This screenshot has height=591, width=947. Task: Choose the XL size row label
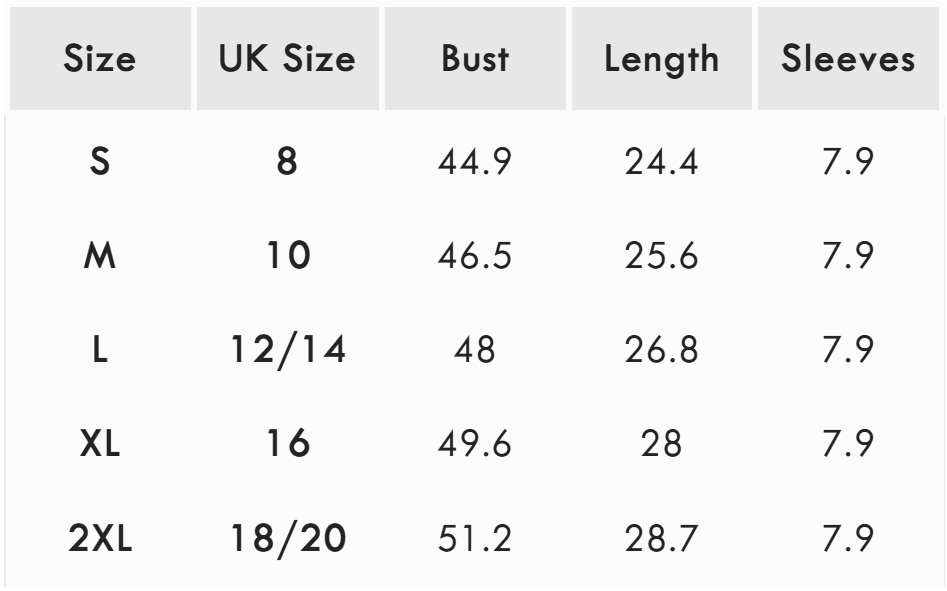(99, 445)
